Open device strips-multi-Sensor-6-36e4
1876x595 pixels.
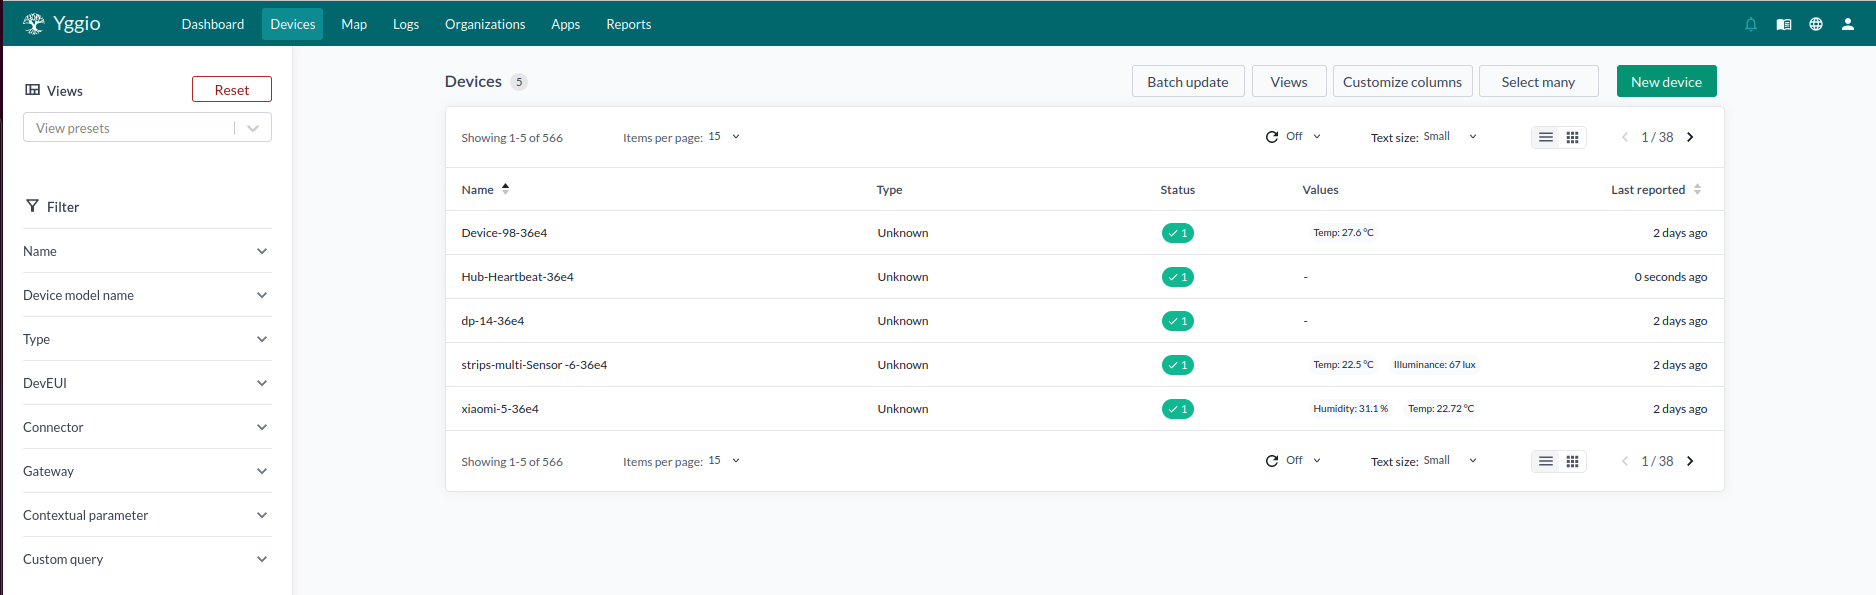point(534,365)
